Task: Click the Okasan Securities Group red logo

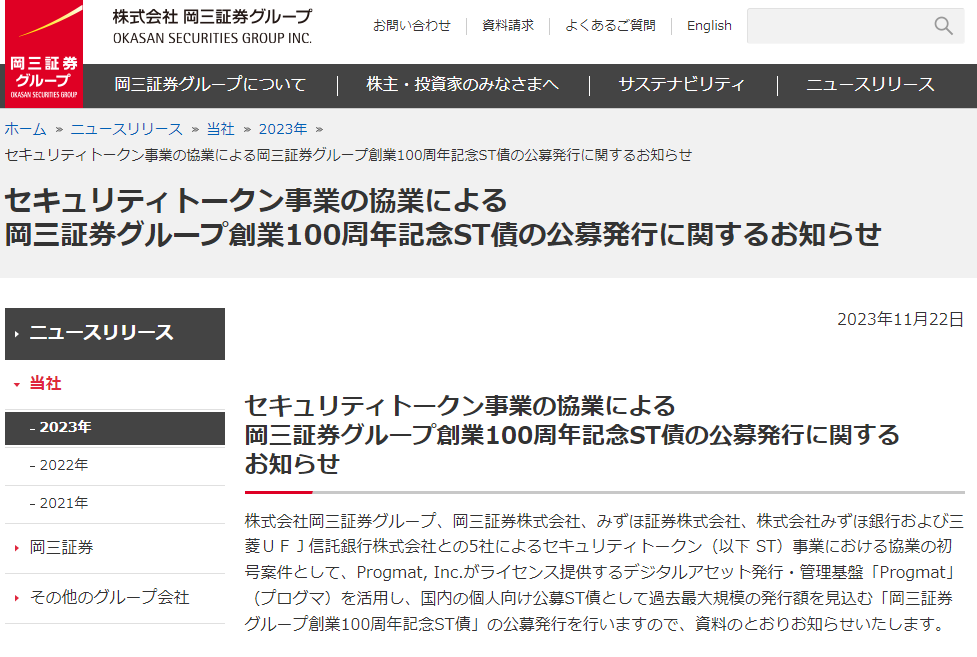Action: click(44, 54)
